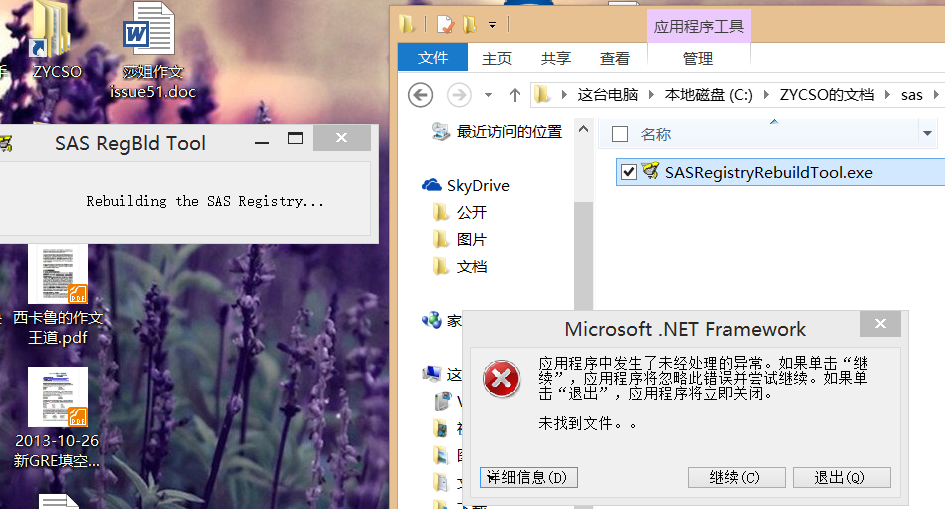945x509 pixels.
Task: Click the sas folder in address bar
Action: (911, 95)
